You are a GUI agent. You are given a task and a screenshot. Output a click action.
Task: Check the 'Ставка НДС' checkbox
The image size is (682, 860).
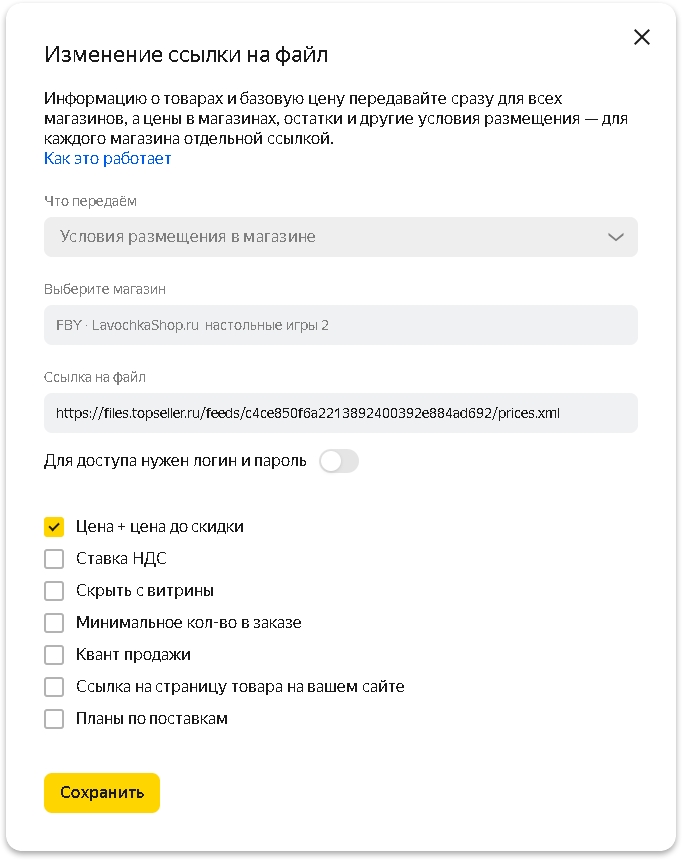coord(54,558)
